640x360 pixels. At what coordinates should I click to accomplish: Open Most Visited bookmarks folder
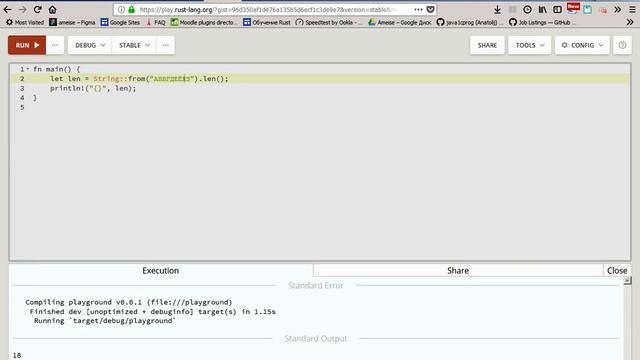(25, 22)
